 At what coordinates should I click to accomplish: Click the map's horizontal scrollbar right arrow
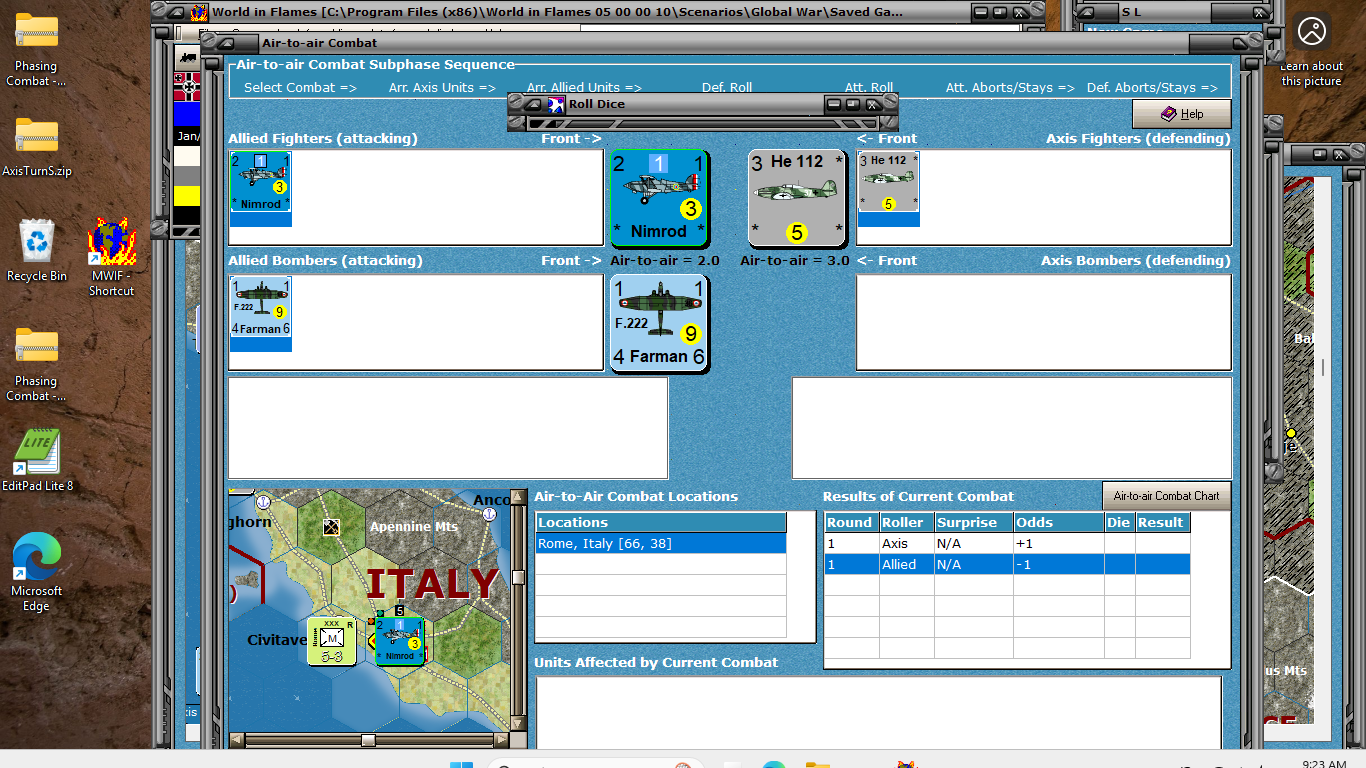click(501, 740)
